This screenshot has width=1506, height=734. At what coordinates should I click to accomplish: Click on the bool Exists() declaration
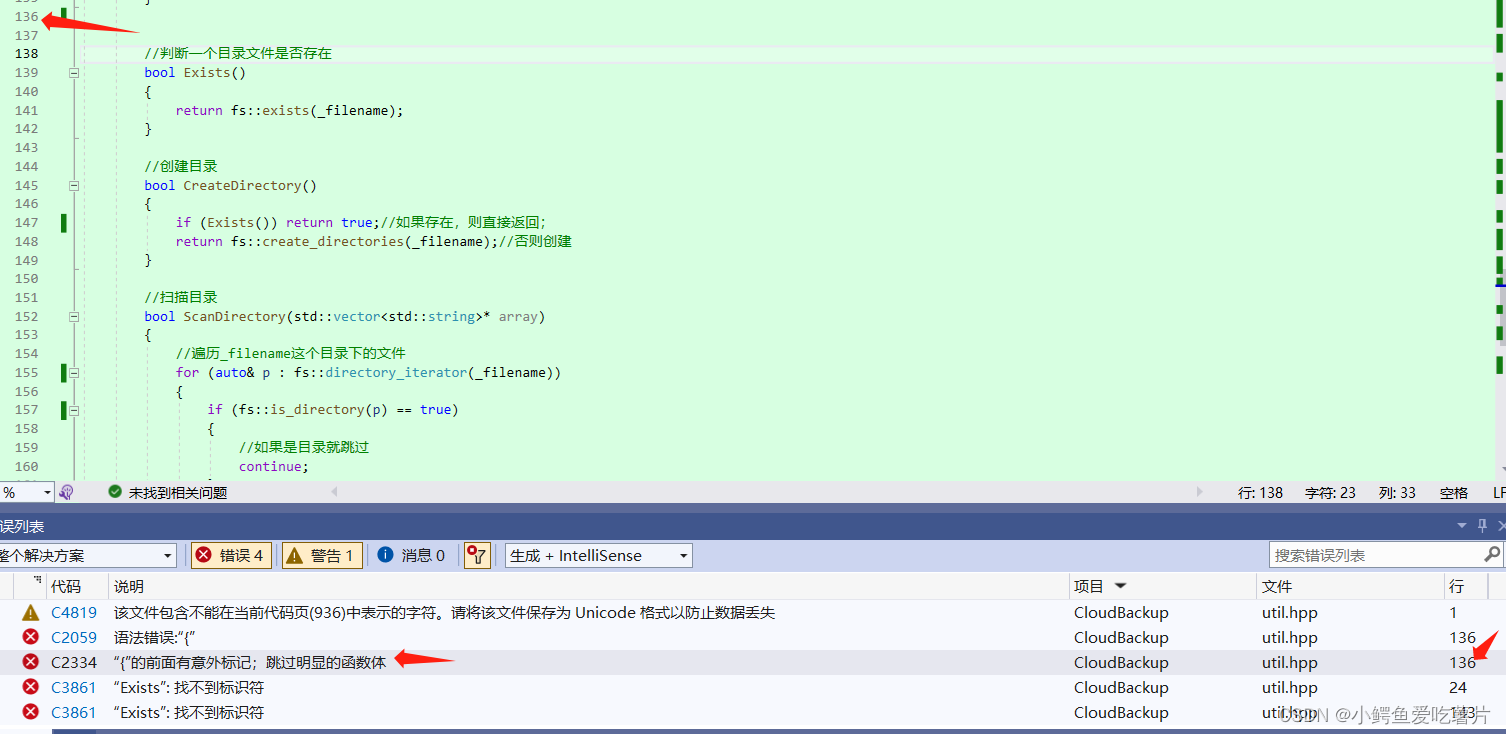(x=195, y=73)
